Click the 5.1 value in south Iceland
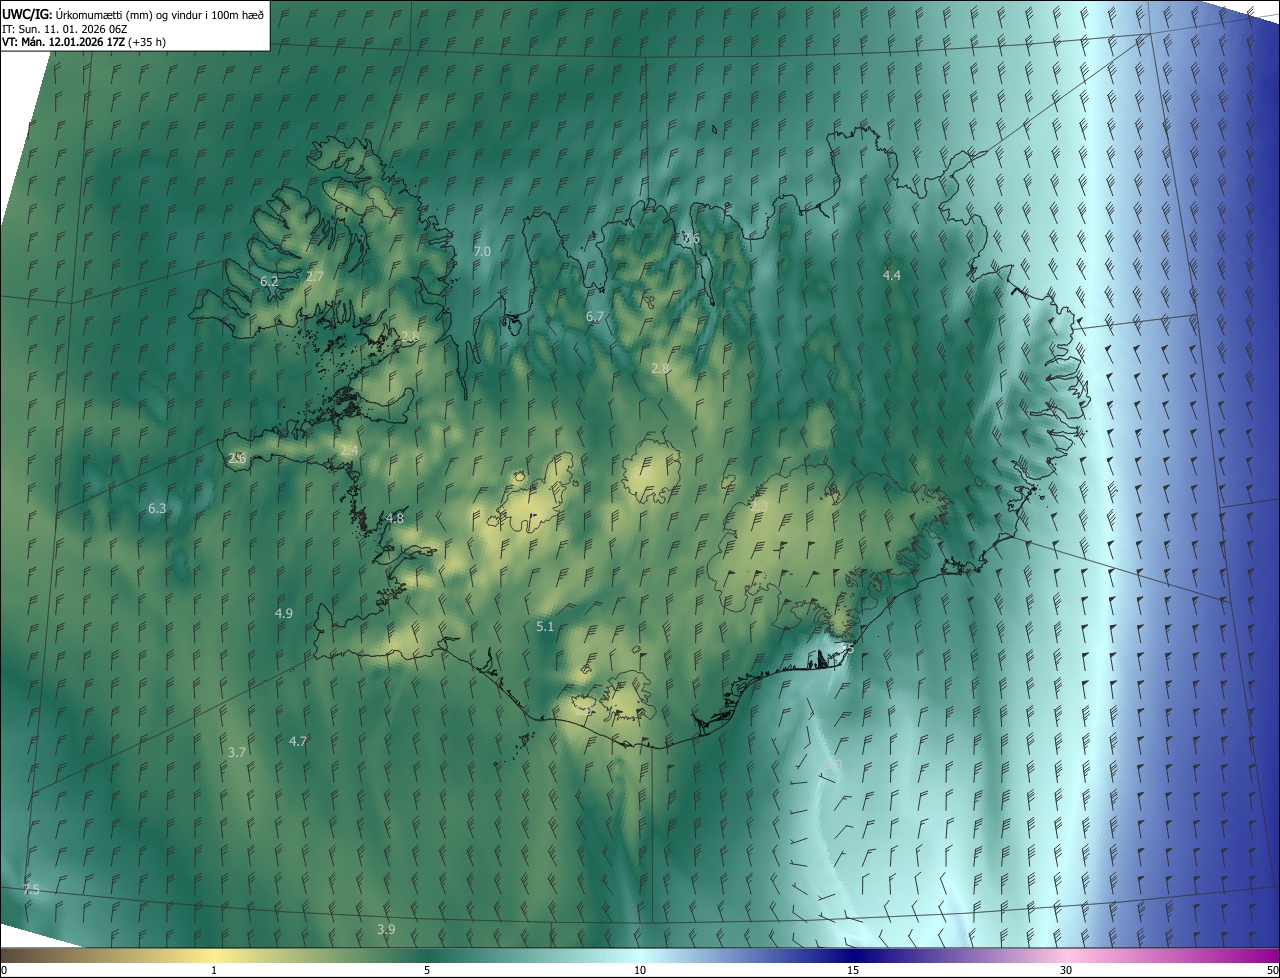Viewport: 1280px width, 978px height. 545,627
